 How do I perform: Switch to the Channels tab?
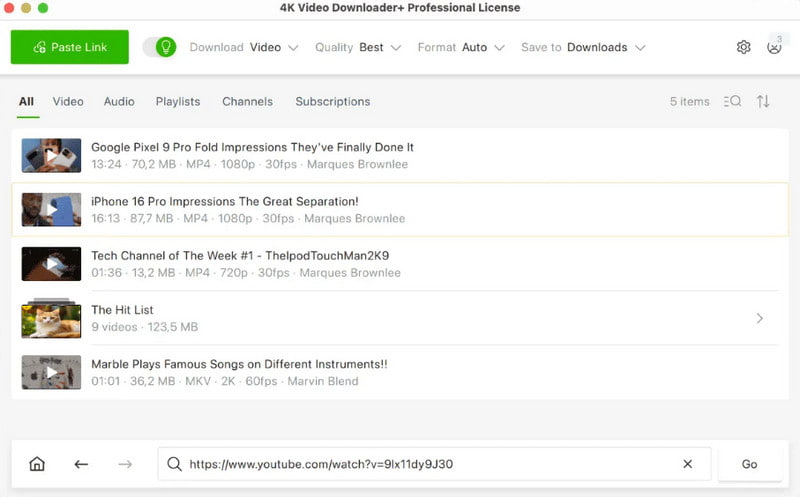pyautogui.click(x=247, y=102)
